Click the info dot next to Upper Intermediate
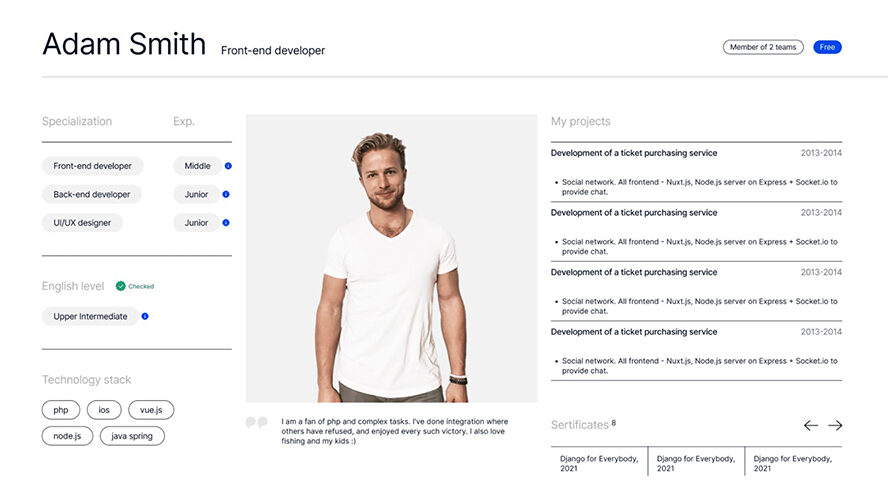The width and height of the screenshot is (888, 500). point(145,317)
